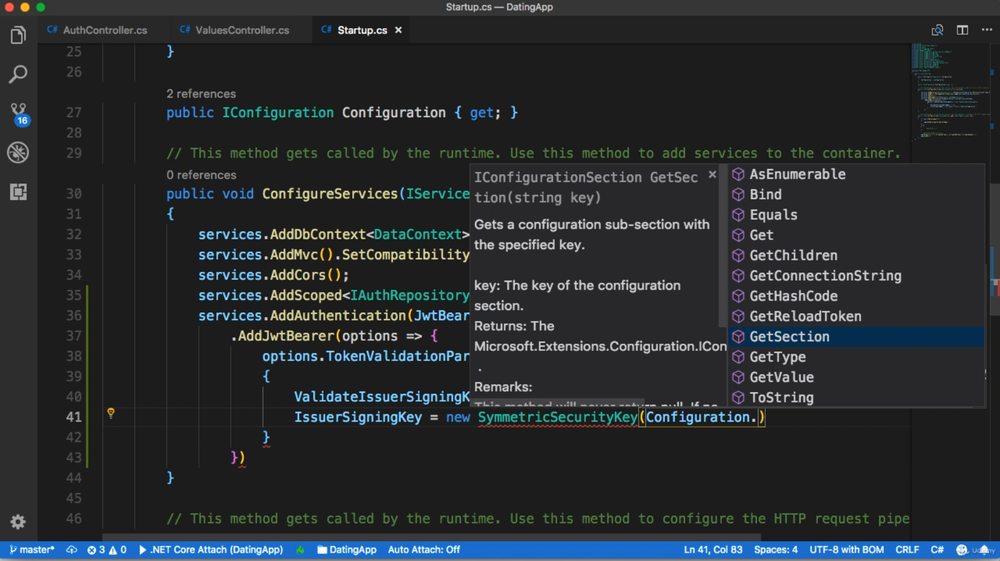The image size is (1000, 561).
Task: Start .NET Core Attach (DatingApp) debugging
Action: (211, 550)
